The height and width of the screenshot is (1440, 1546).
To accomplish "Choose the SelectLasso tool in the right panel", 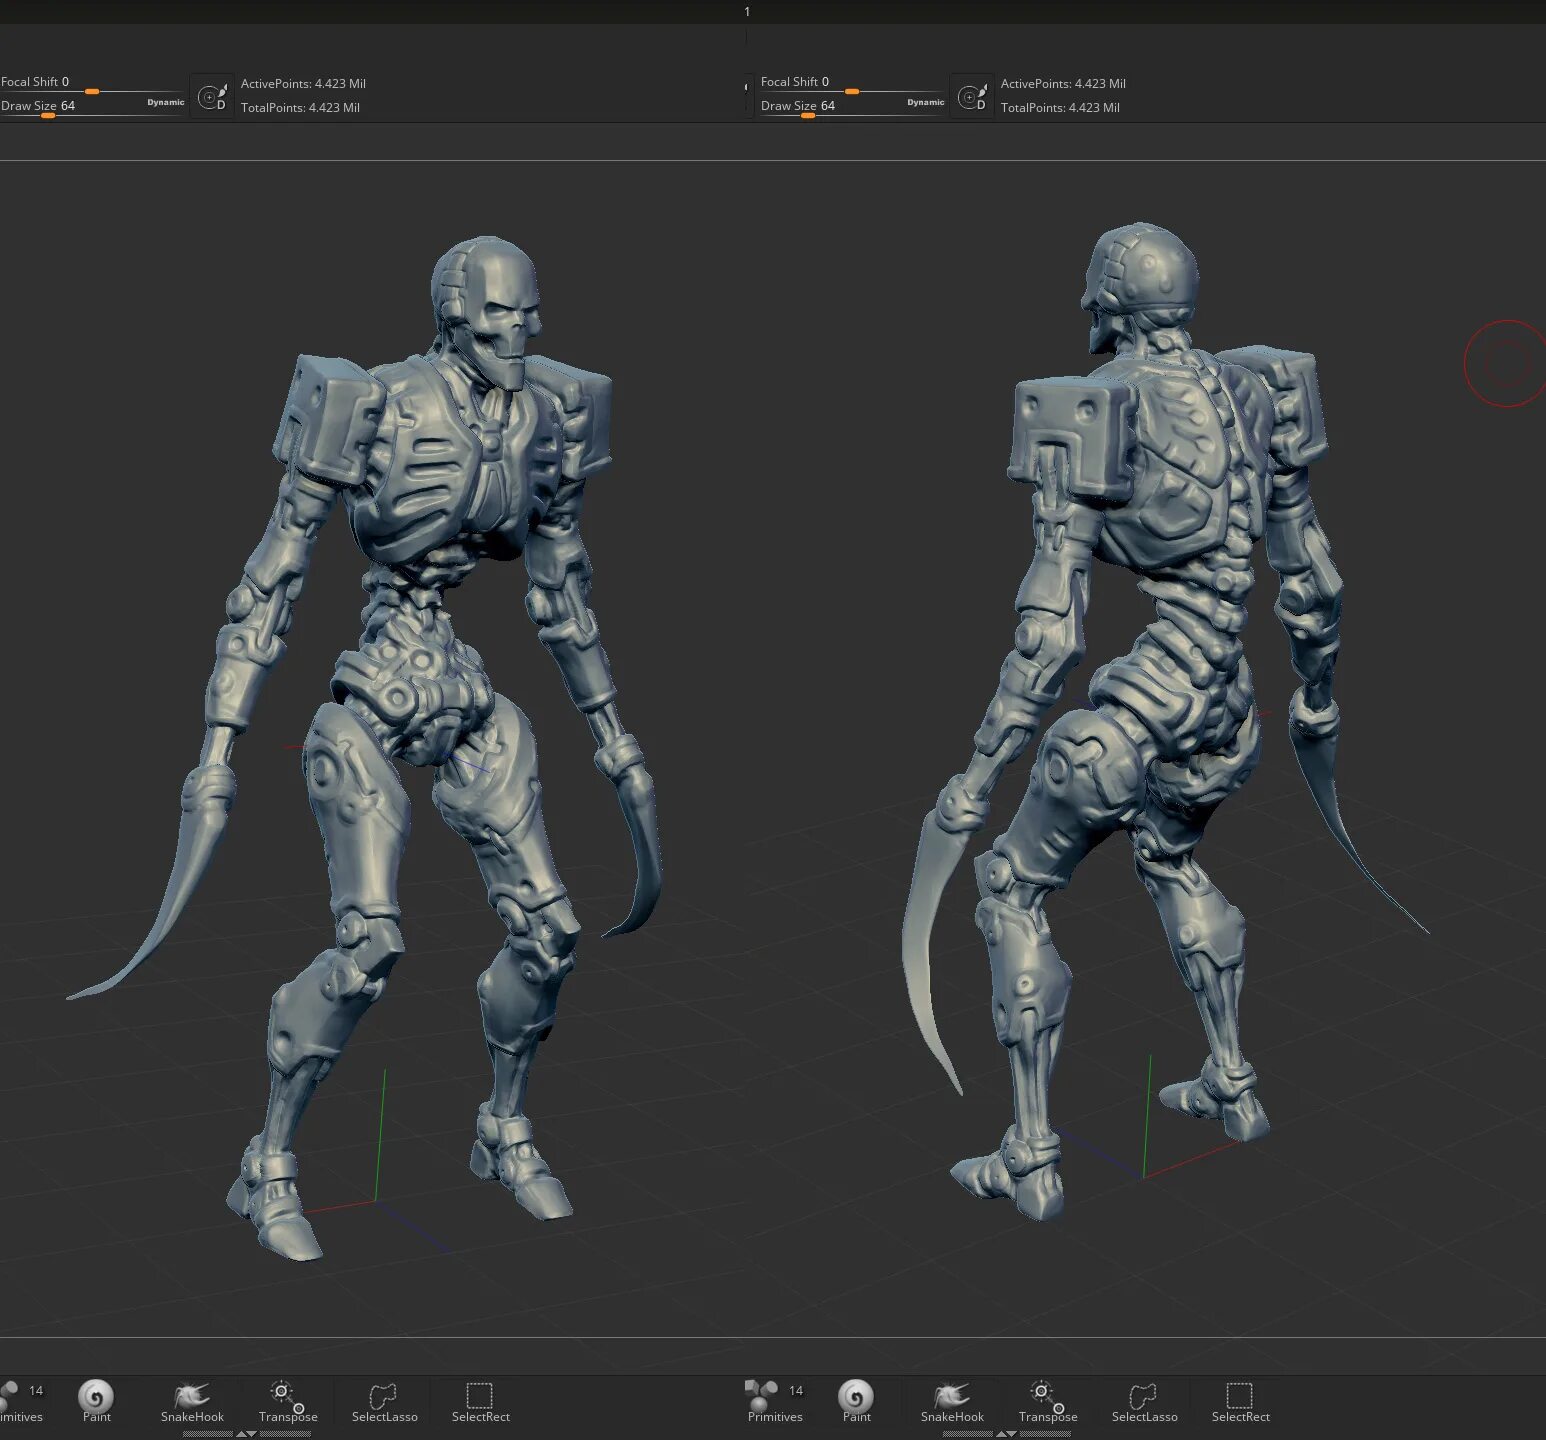I will [1144, 1401].
